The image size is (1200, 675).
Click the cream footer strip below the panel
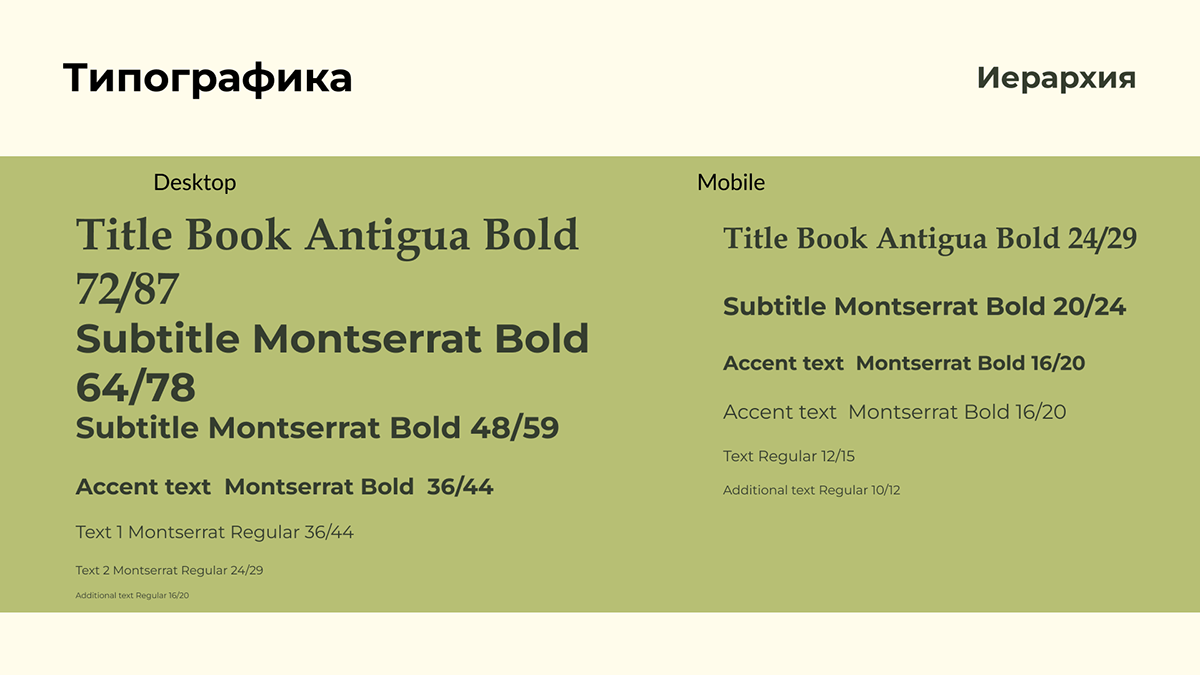pyautogui.click(x=600, y=644)
